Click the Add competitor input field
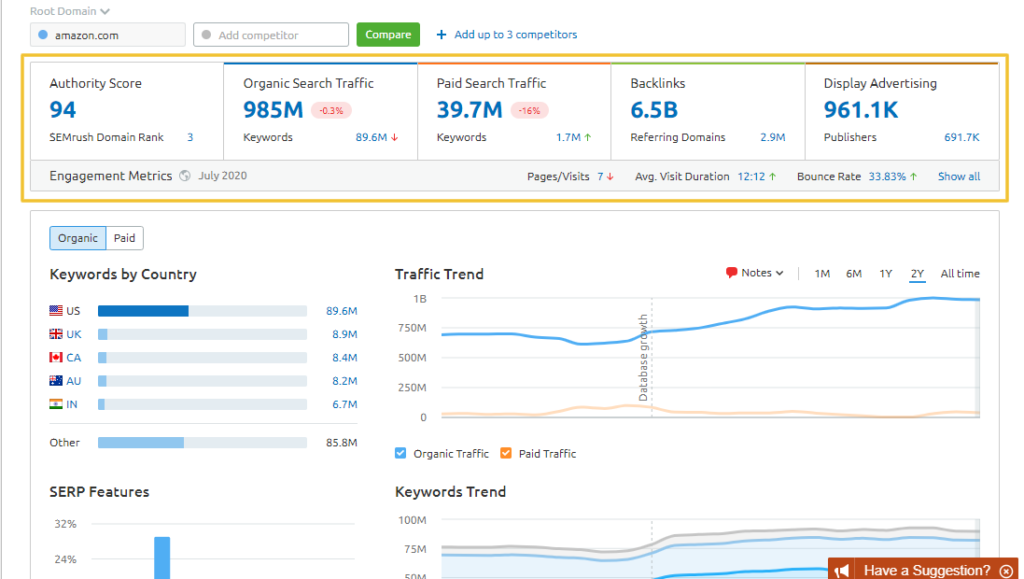The width and height of the screenshot is (1024, 579). [x=271, y=35]
